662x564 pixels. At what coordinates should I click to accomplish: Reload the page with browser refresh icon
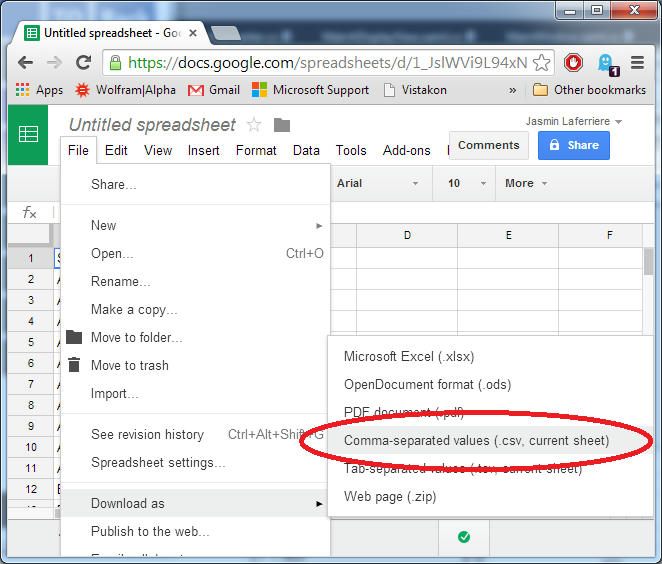tap(84, 62)
